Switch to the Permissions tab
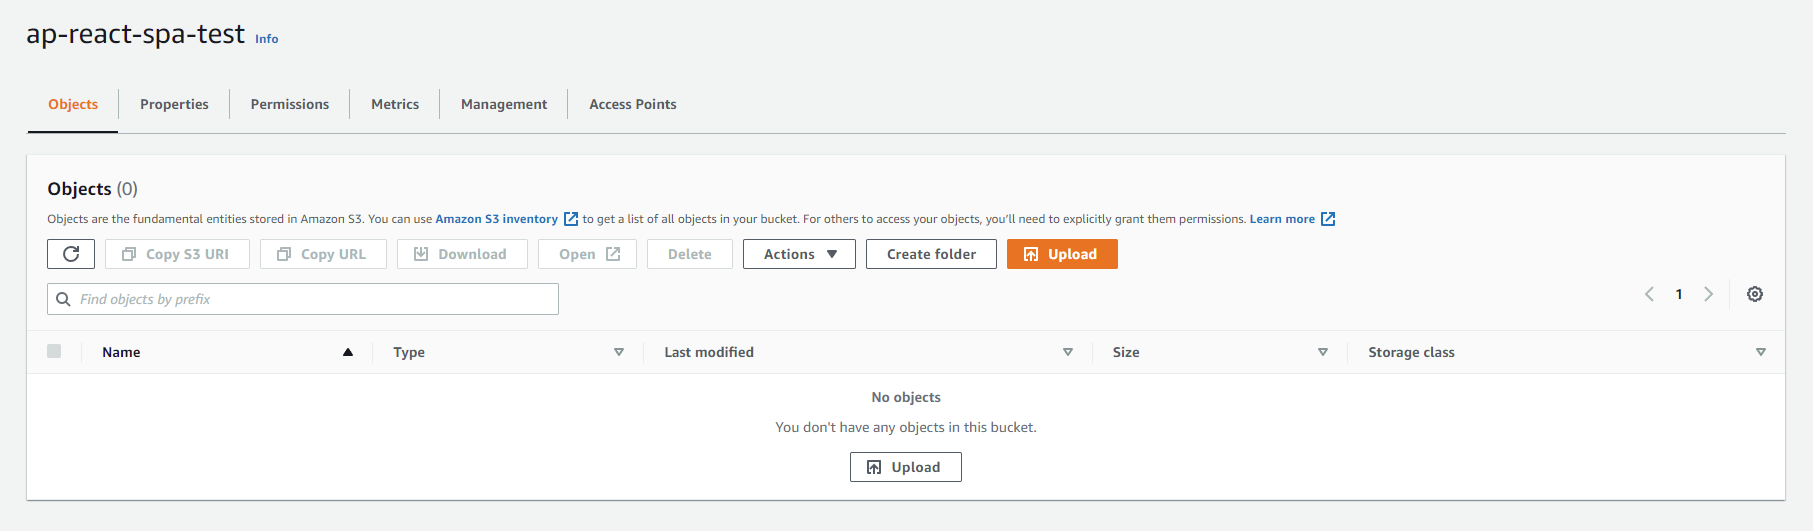 pyautogui.click(x=289, y=104)
